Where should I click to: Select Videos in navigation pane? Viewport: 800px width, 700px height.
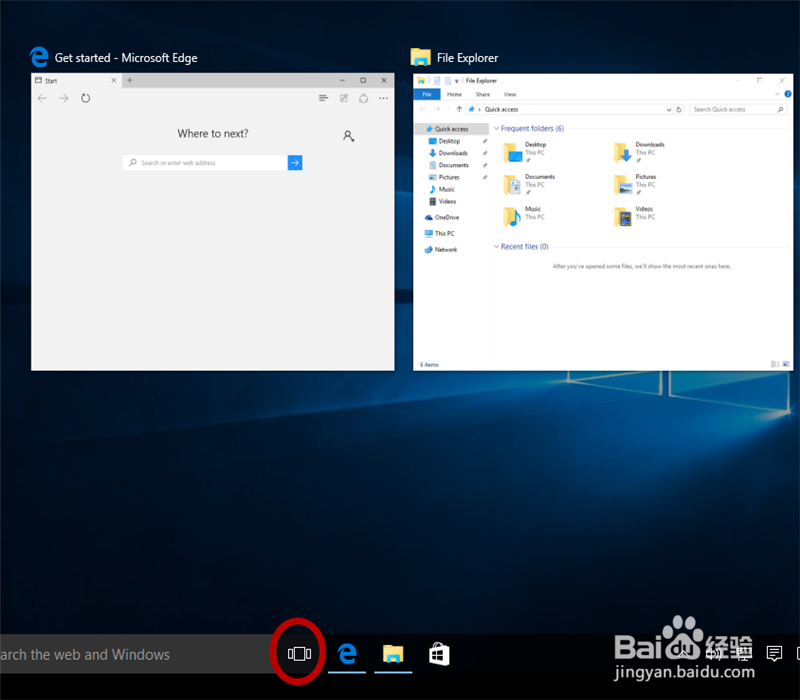pyautogui.click(x=447, y=202)
